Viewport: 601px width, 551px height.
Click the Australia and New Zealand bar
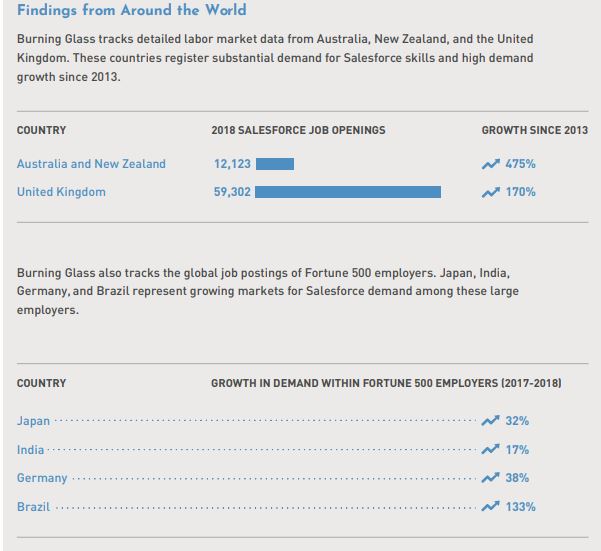[x=275, y=164]
